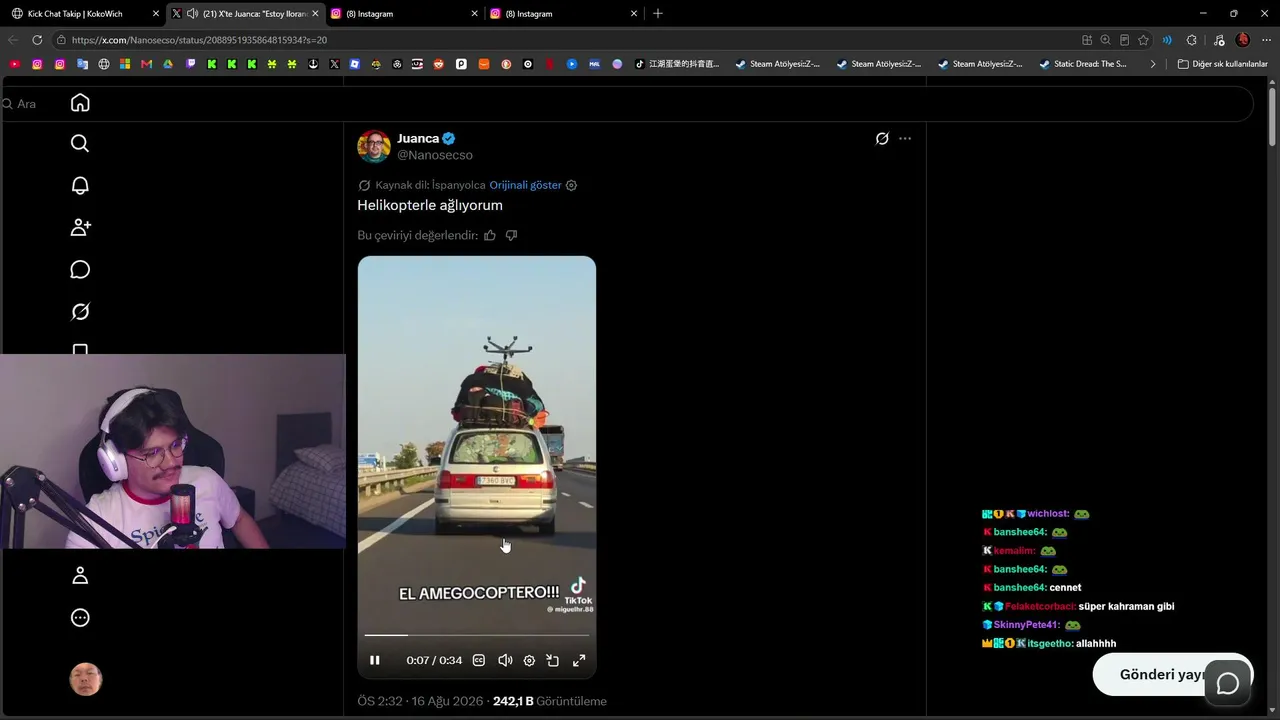1280x720 pixels.
Task: Reload the page with the refresh button
Action: coord(37,40)
